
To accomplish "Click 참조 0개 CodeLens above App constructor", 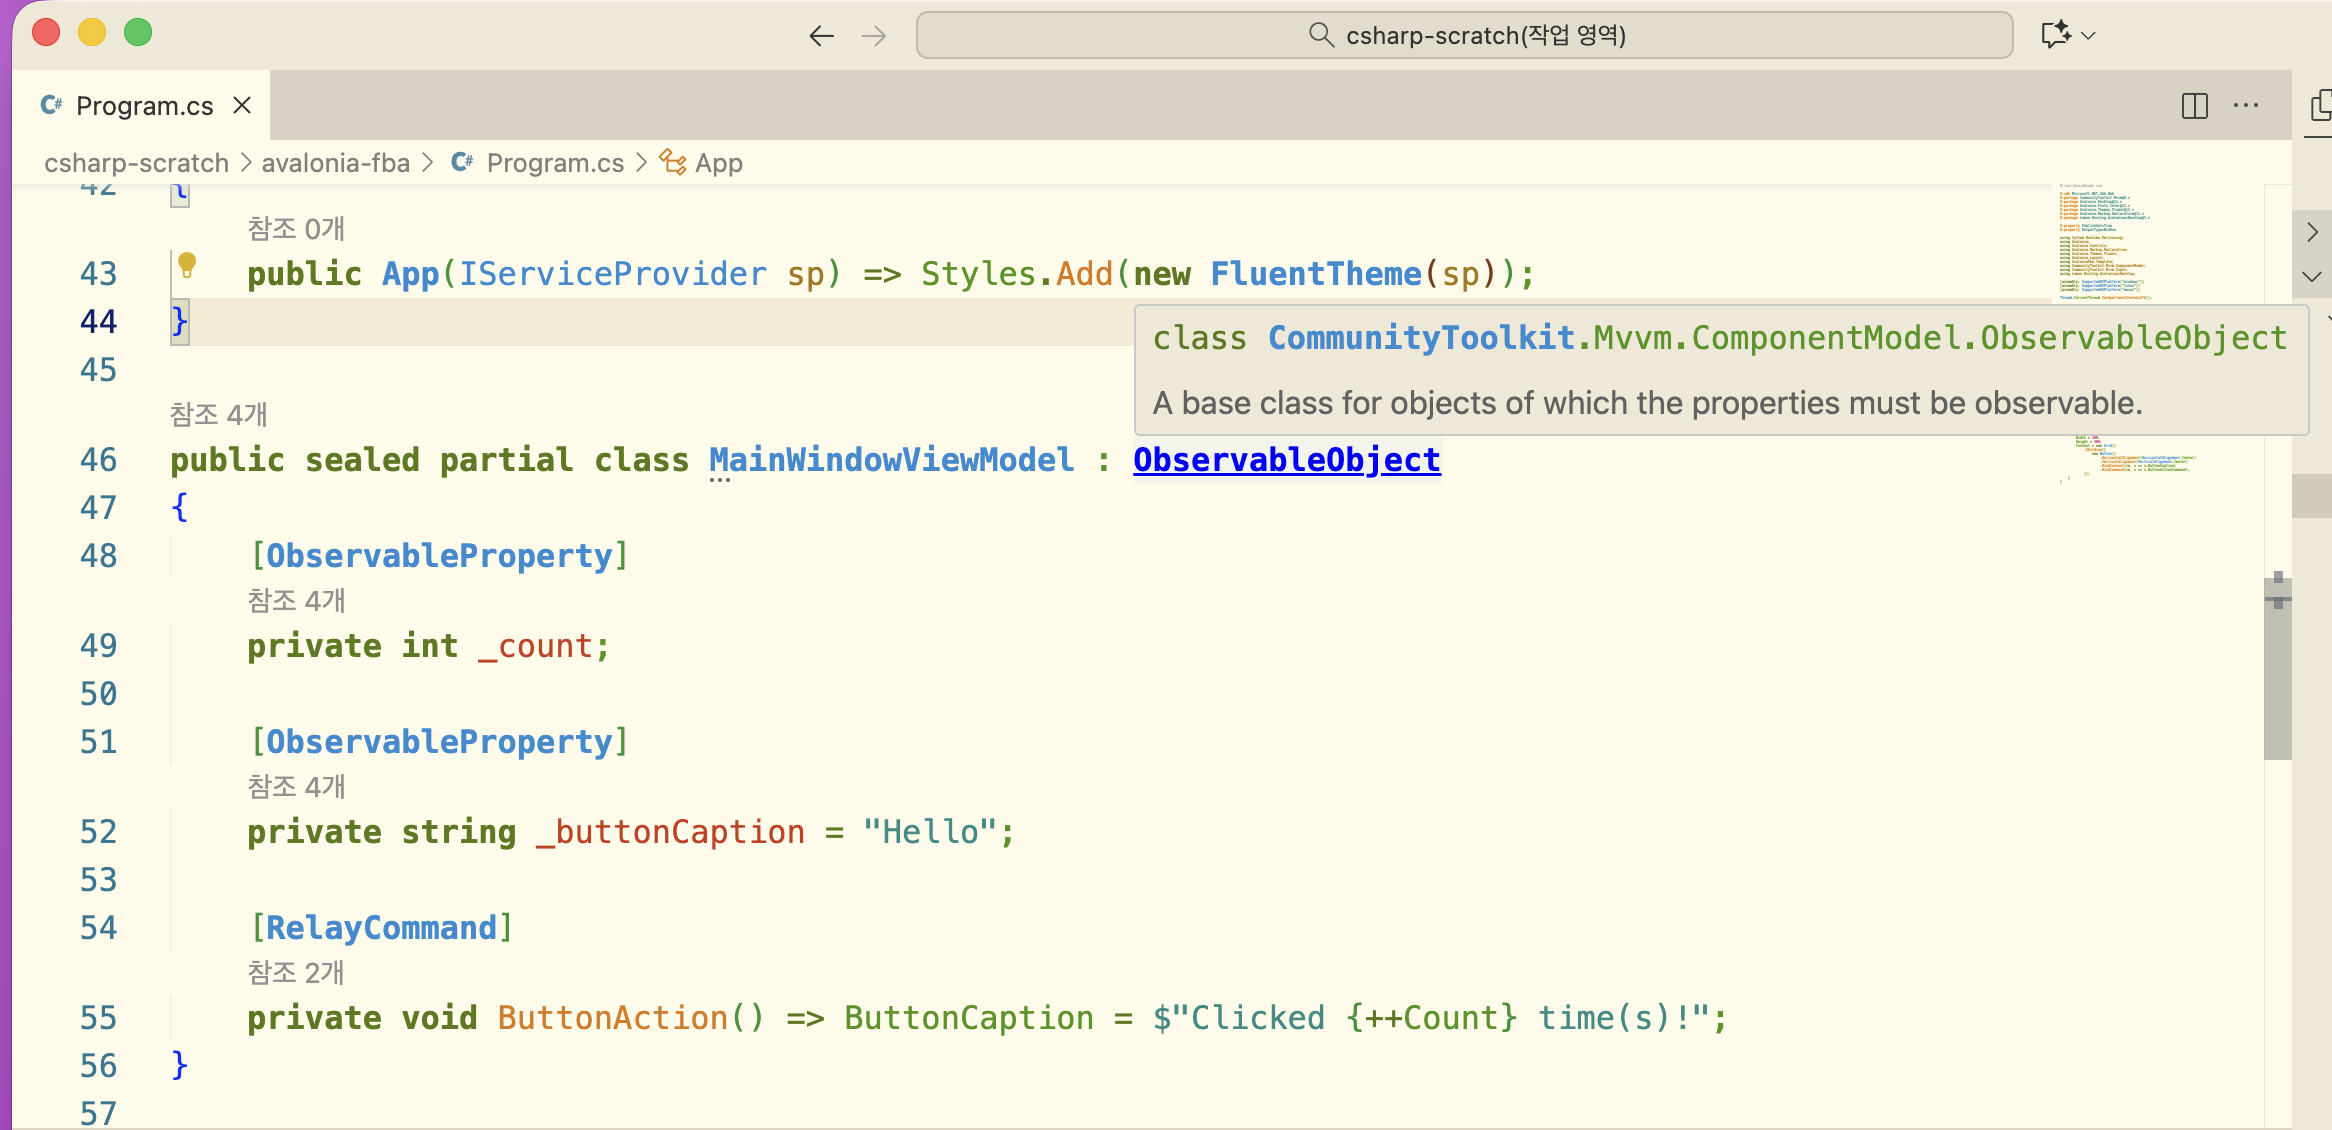I will tap(296, 229).
